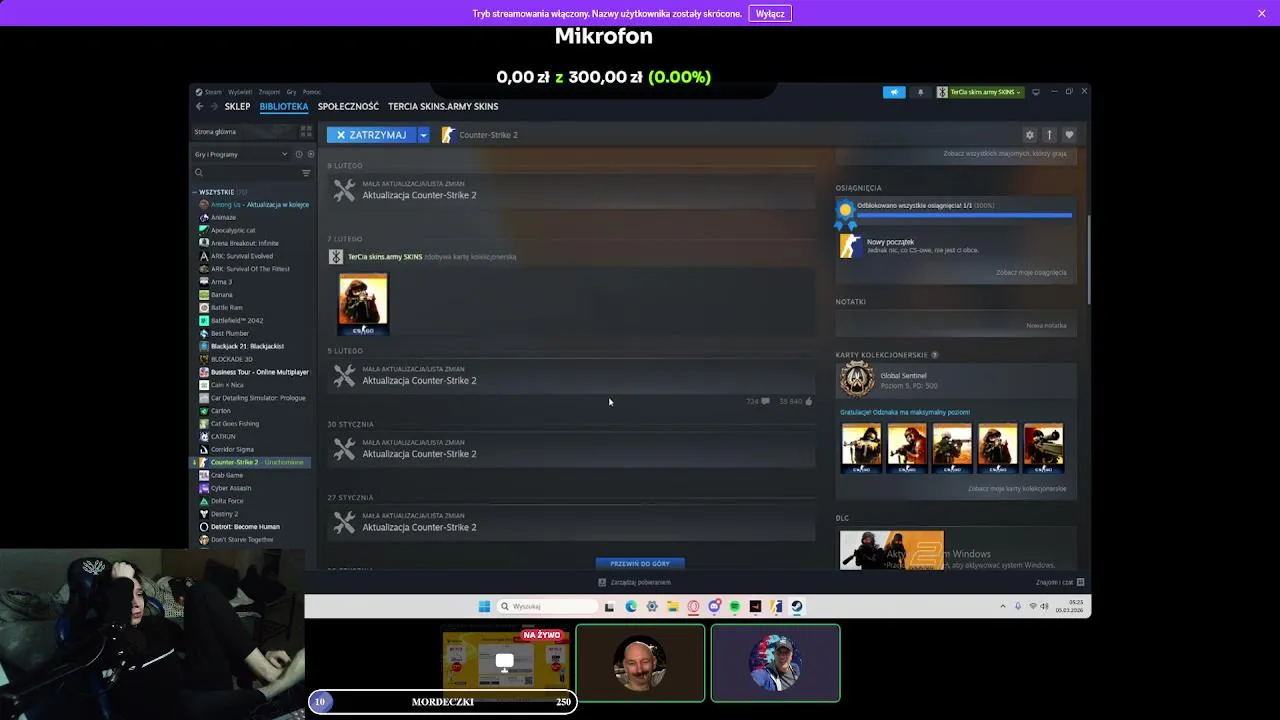Collapse the Wszystkie games category
Screen dimensions: 1280x720
pos(196,192)
